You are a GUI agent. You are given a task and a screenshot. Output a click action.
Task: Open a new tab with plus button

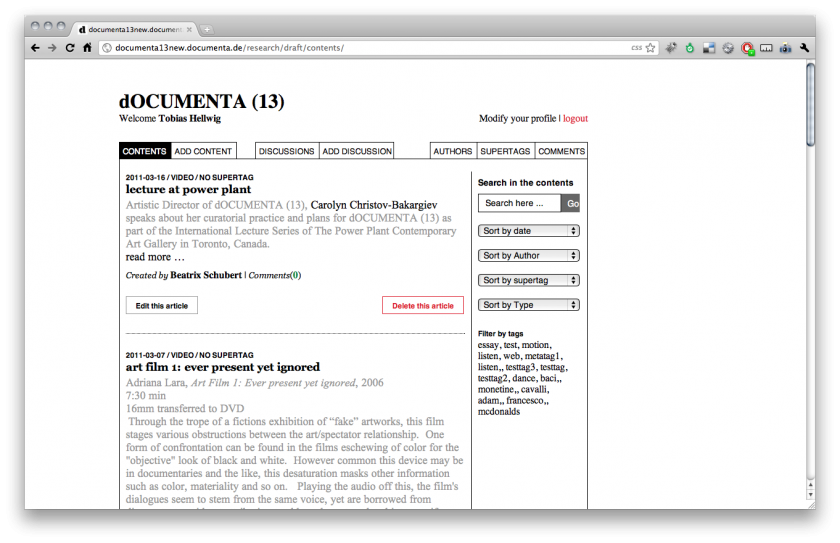click(x=206, y=29)
